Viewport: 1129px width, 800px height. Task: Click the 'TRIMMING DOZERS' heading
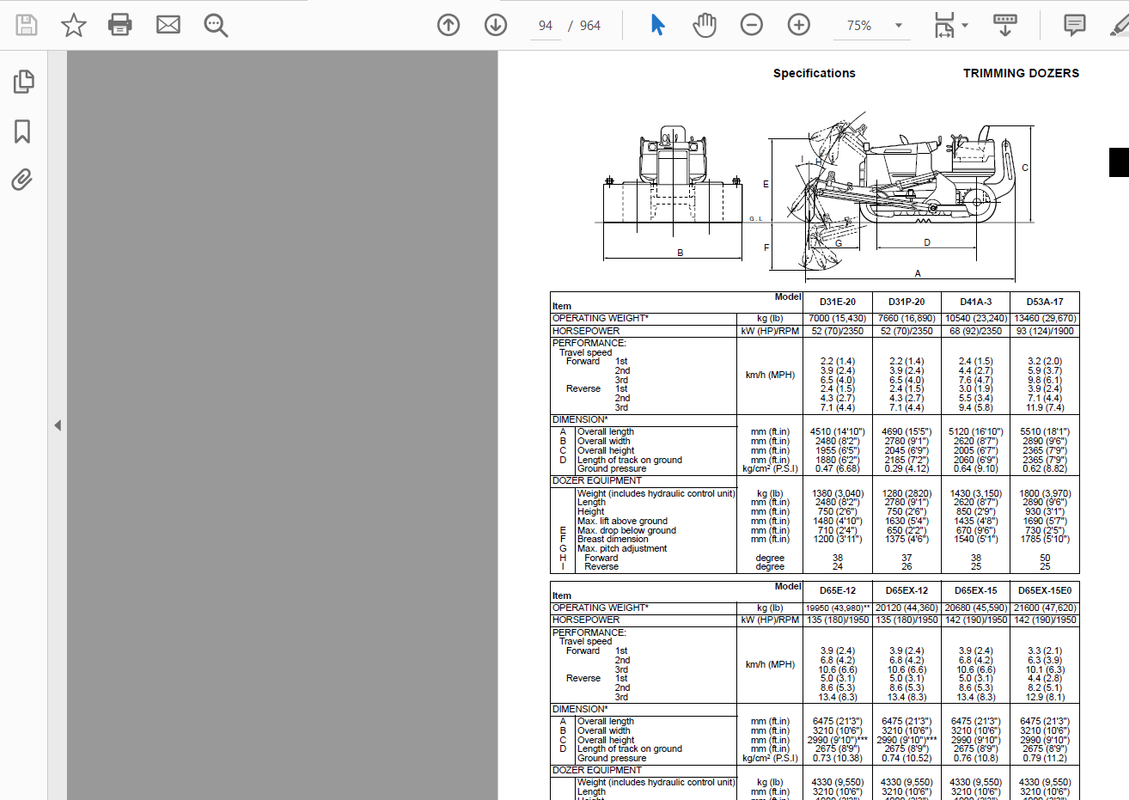pos(1021,73)
